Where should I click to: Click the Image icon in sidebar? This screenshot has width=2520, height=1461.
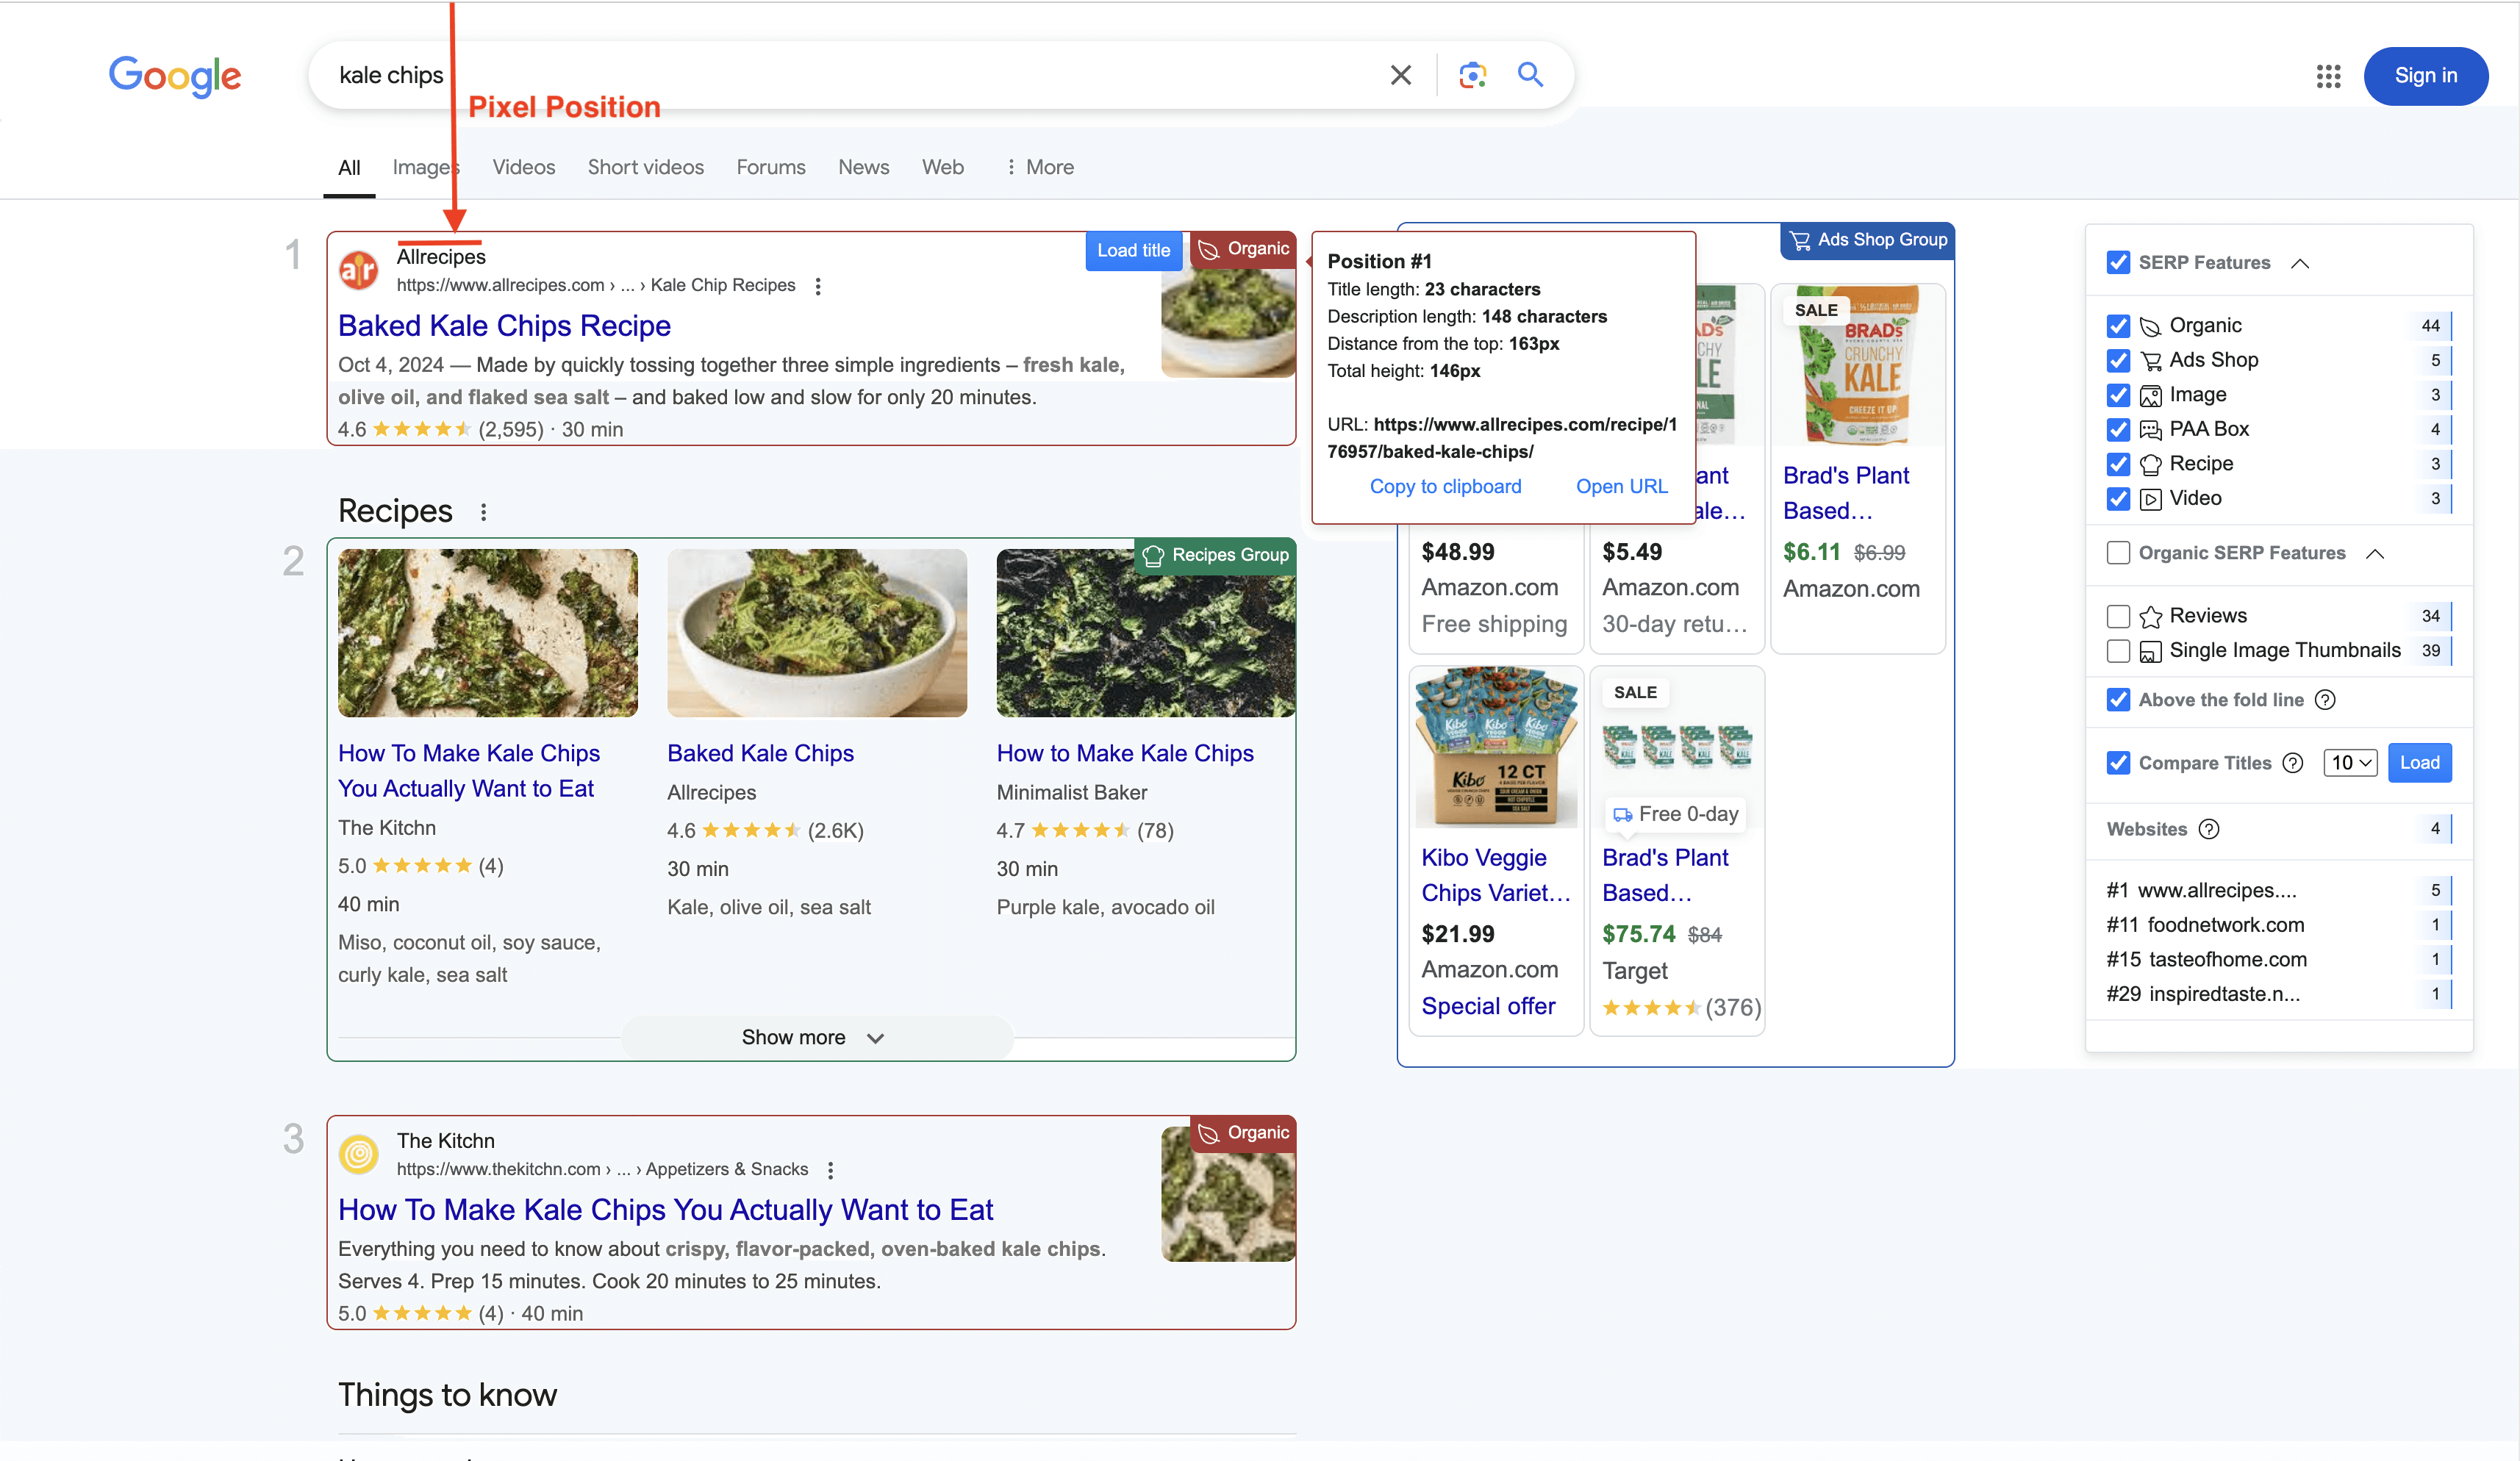pos(2150,396)
